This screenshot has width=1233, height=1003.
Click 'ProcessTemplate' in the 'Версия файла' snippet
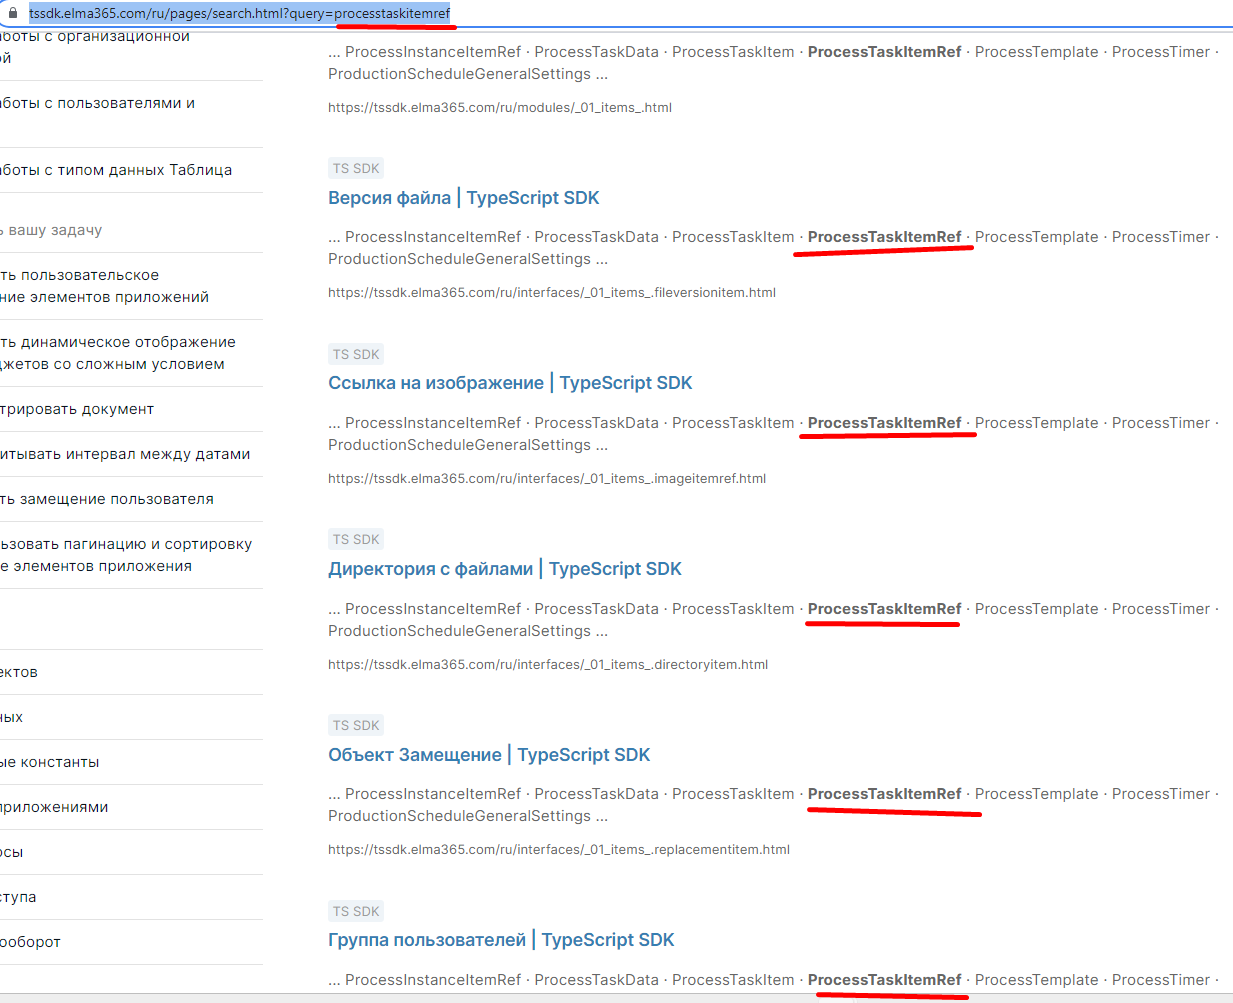(x=1037, y=237)
